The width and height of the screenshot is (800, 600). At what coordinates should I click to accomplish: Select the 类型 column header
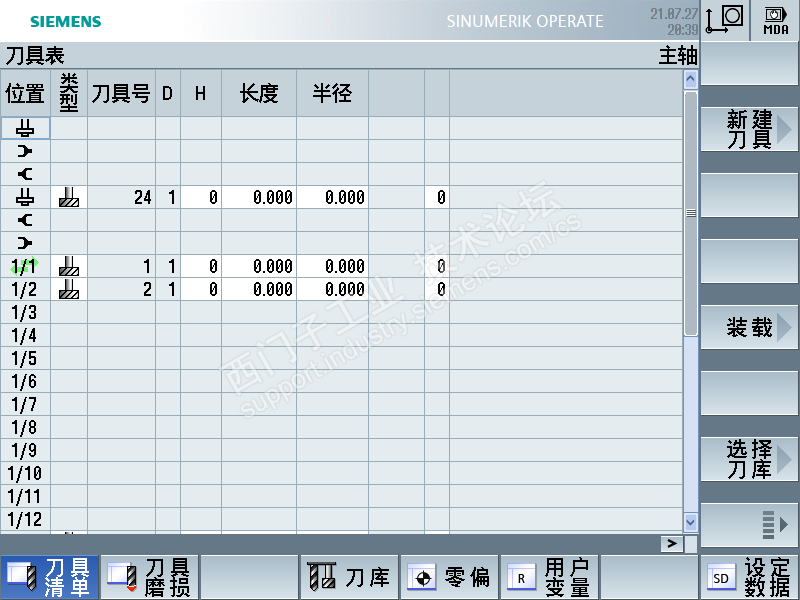pos(69,93)
